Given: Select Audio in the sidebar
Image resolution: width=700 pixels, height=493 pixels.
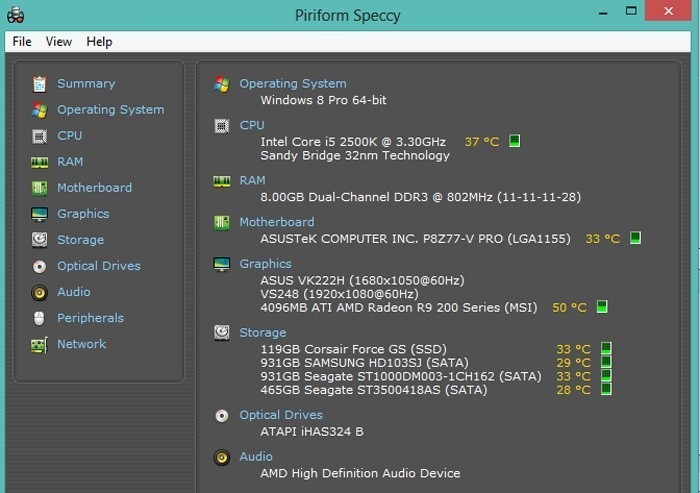Looking at the screenshot, I should click(x=74, y=292).
